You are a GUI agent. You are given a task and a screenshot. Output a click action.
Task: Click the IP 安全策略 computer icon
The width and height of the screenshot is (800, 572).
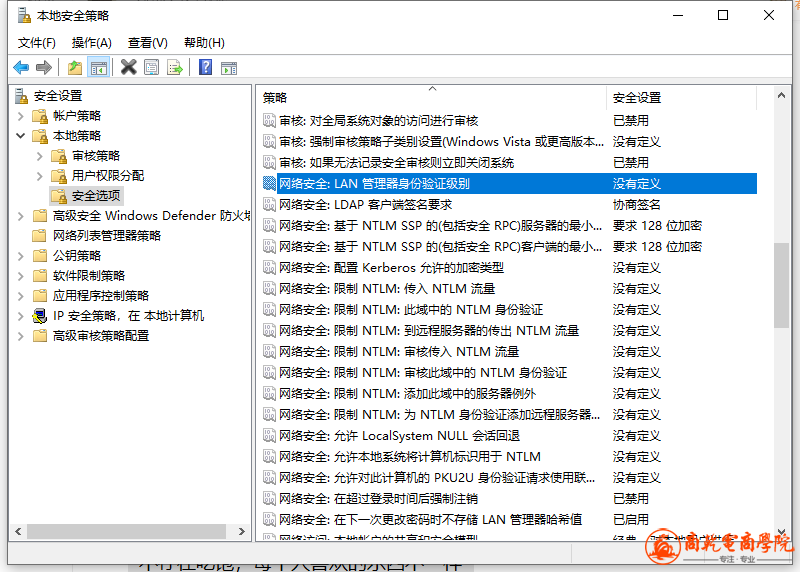click(40, 316)
